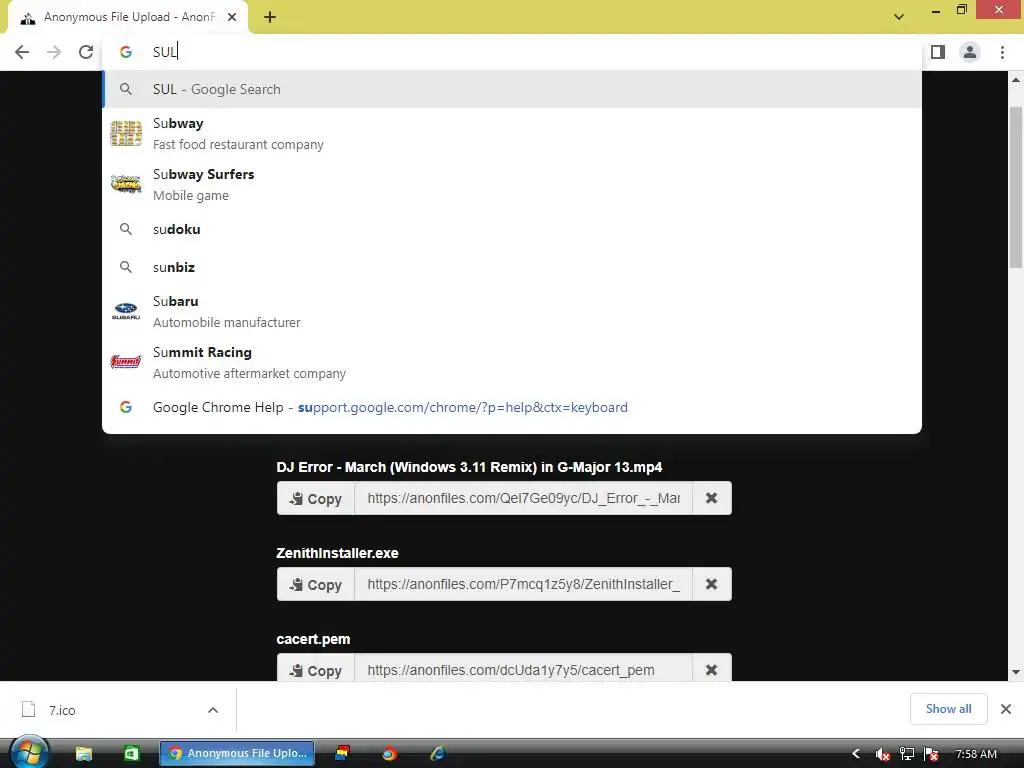This screenshot has width=1024, height=768.
Task: Click the network tray icon
Action: tap(906, 754)
